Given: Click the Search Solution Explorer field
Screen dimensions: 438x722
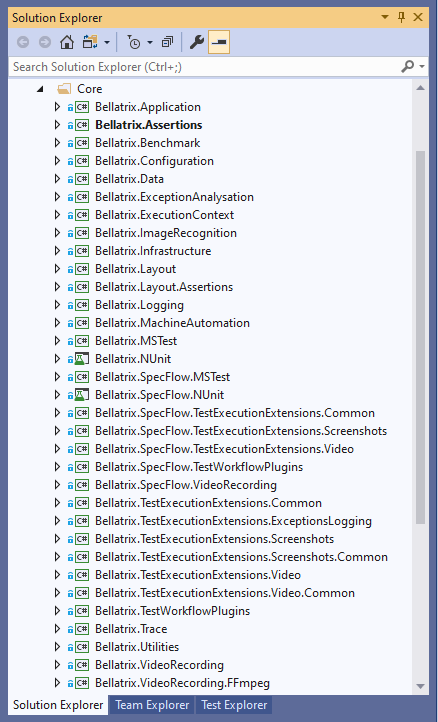Looking at the screenshot, I should click(203, 67).
